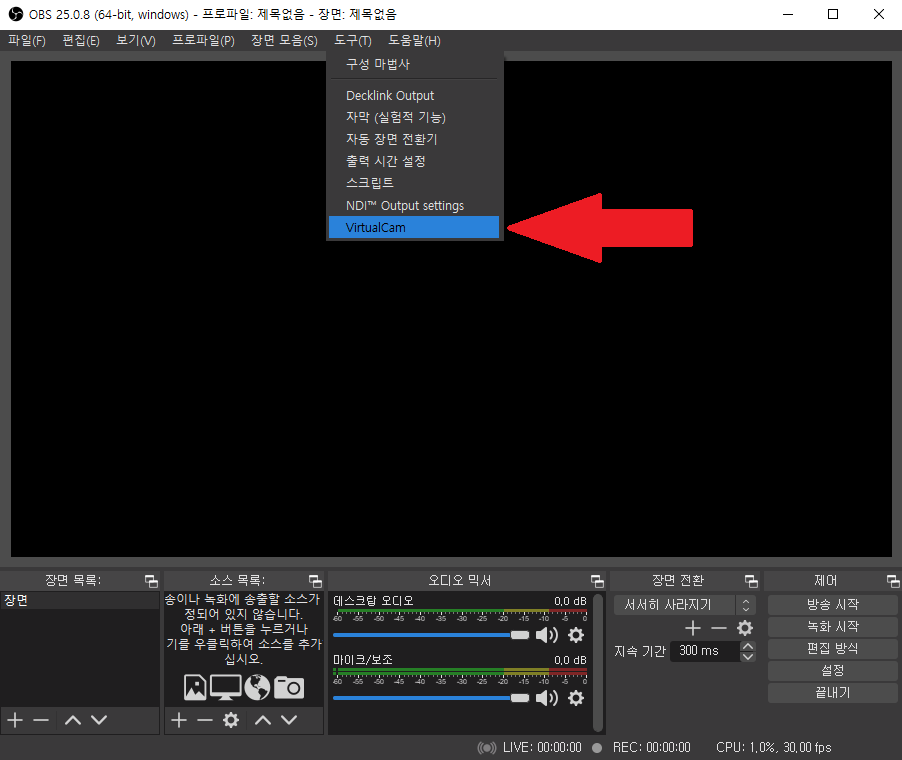
Task: Click the 300 ms duration field
Action: click(x=705, y=651)
